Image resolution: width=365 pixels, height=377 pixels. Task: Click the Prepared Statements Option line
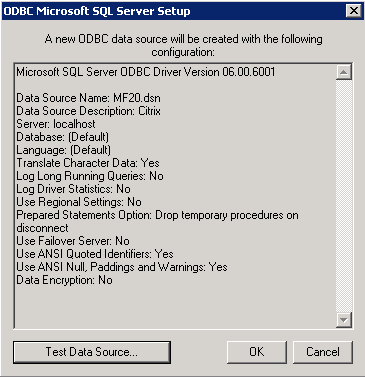pos(157,221)
